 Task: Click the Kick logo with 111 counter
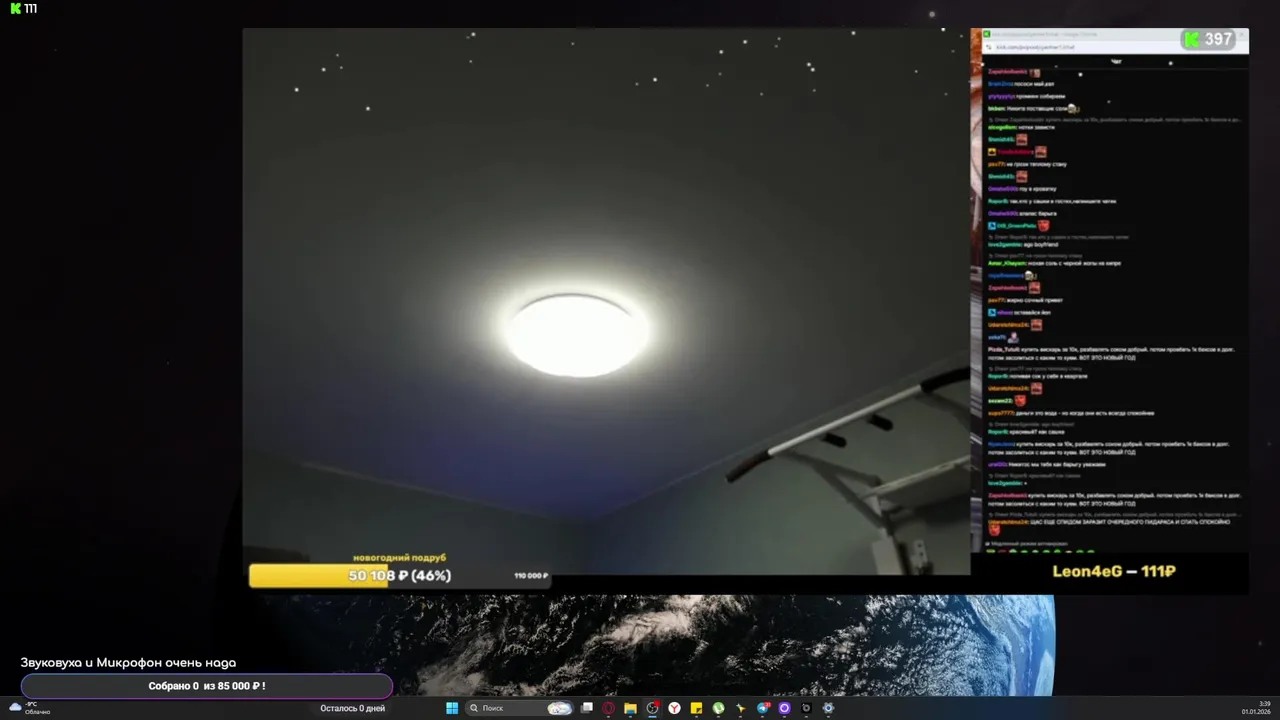tap(24, 8)
